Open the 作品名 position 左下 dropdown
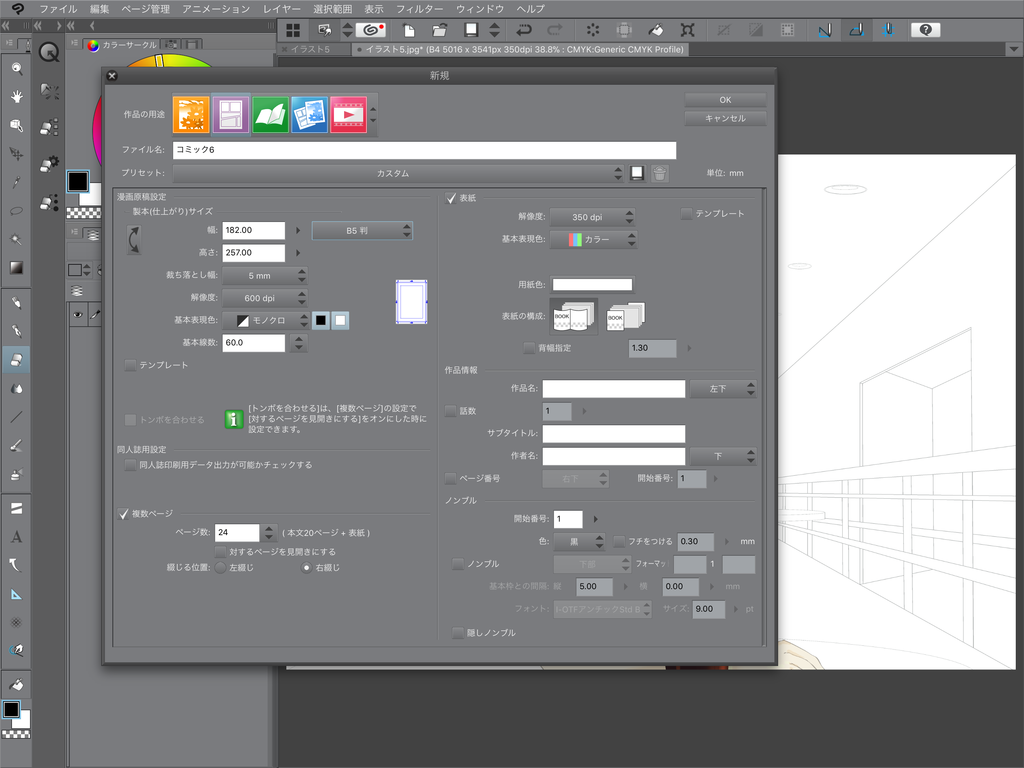Screen dimensions: 1024x768 tap(723, 389)
